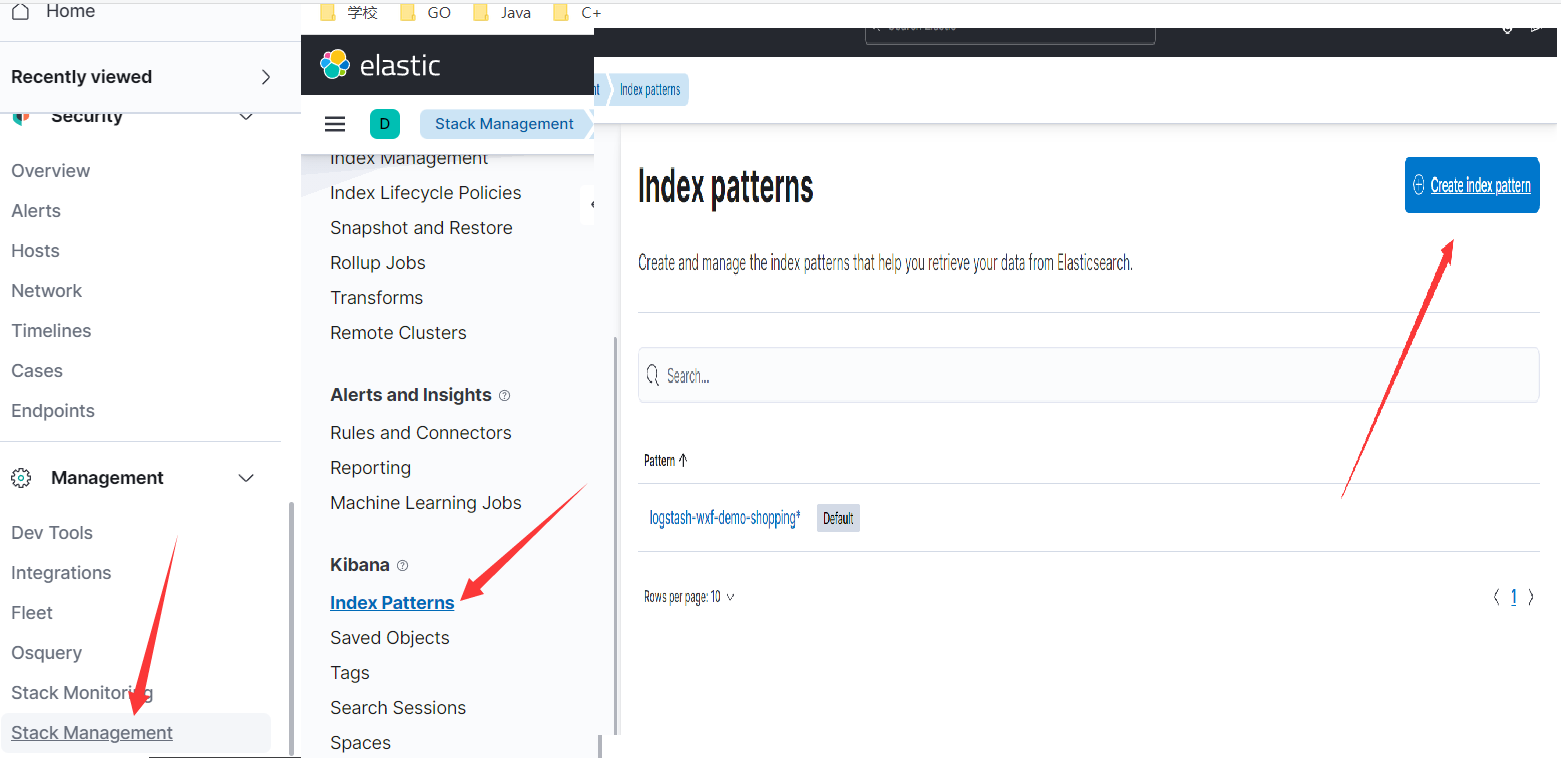Open Dev Tools under Management
The width and height of the screenshot is (1561, 758).
(x=52, y=533)
